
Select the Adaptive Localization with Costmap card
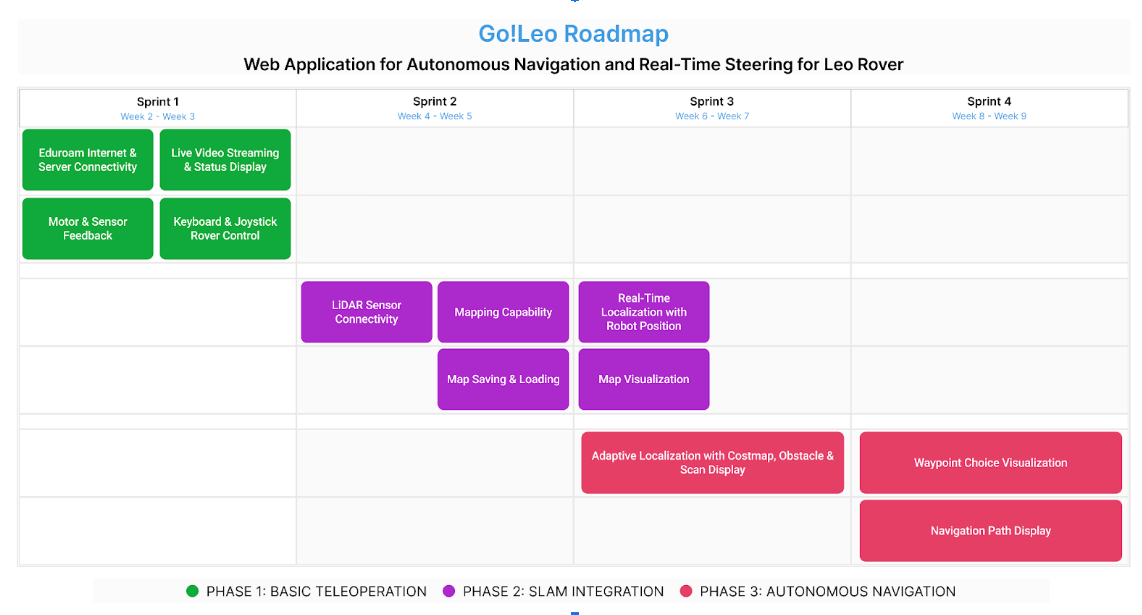coord(712,463)
